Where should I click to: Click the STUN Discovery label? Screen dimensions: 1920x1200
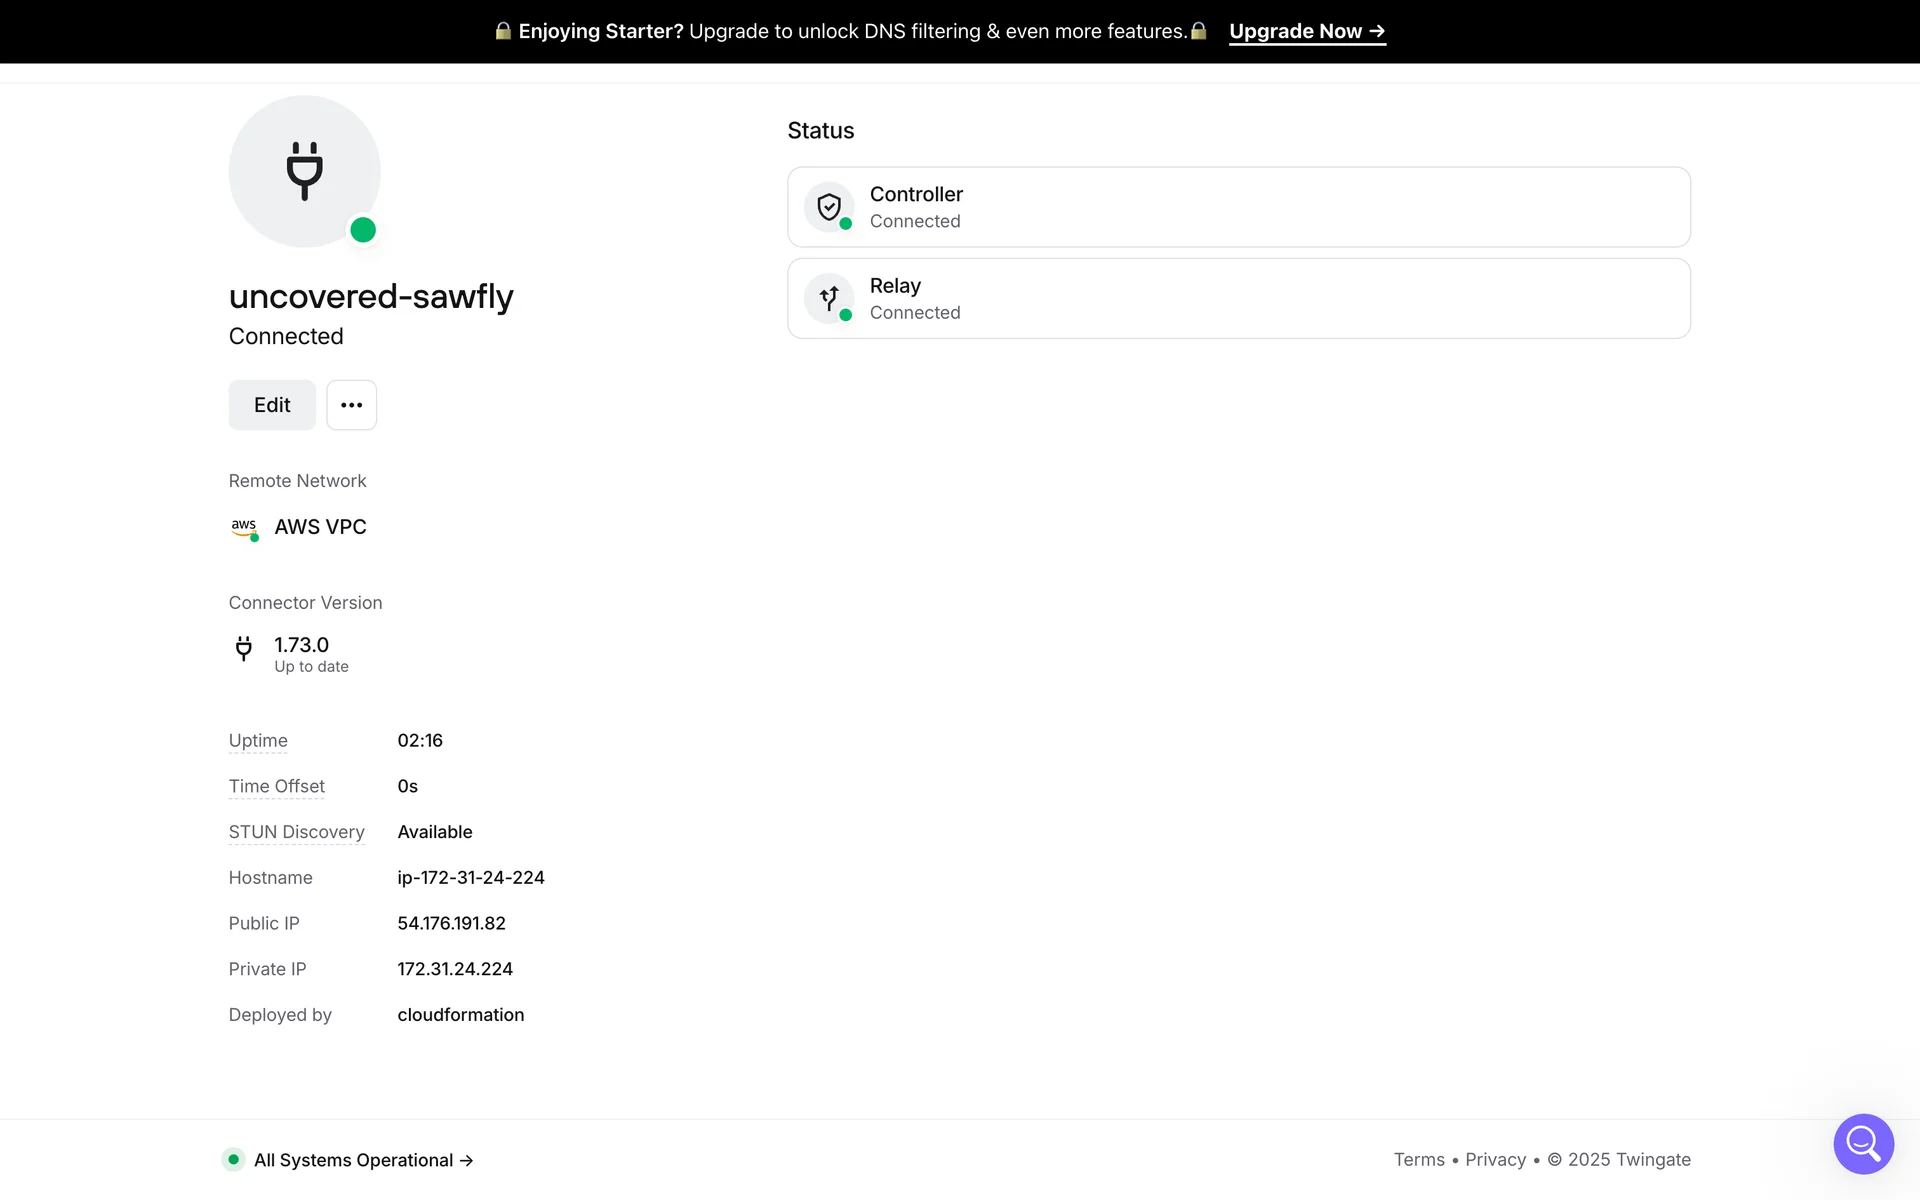coord(296,832)
